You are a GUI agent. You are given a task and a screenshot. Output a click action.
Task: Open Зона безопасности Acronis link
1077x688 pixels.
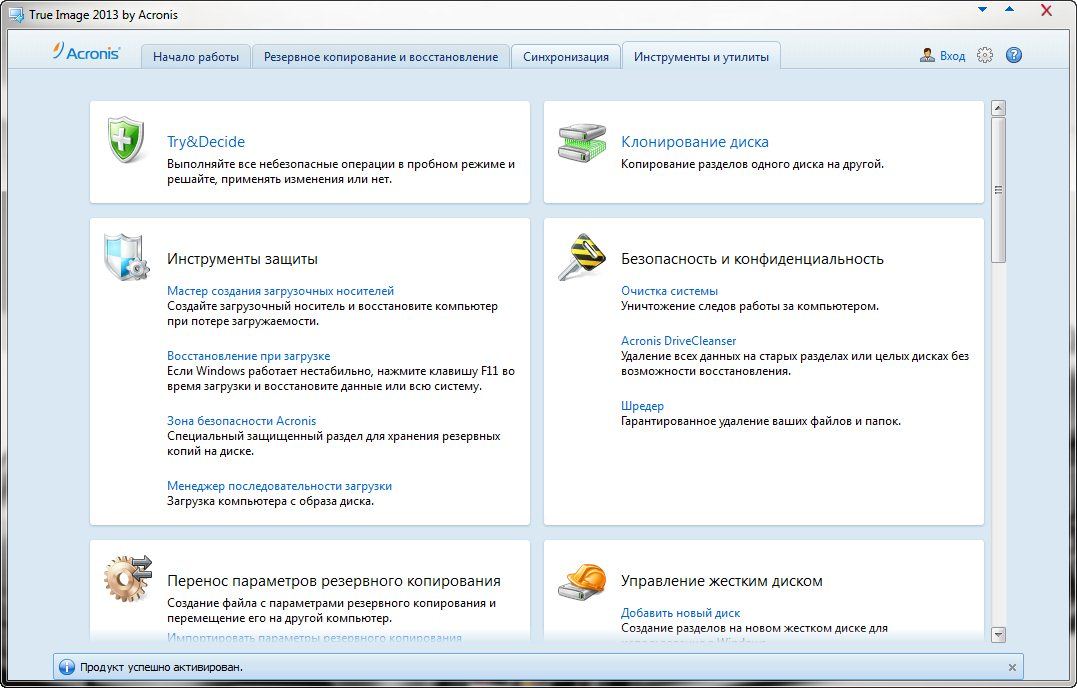click(241, 421)
